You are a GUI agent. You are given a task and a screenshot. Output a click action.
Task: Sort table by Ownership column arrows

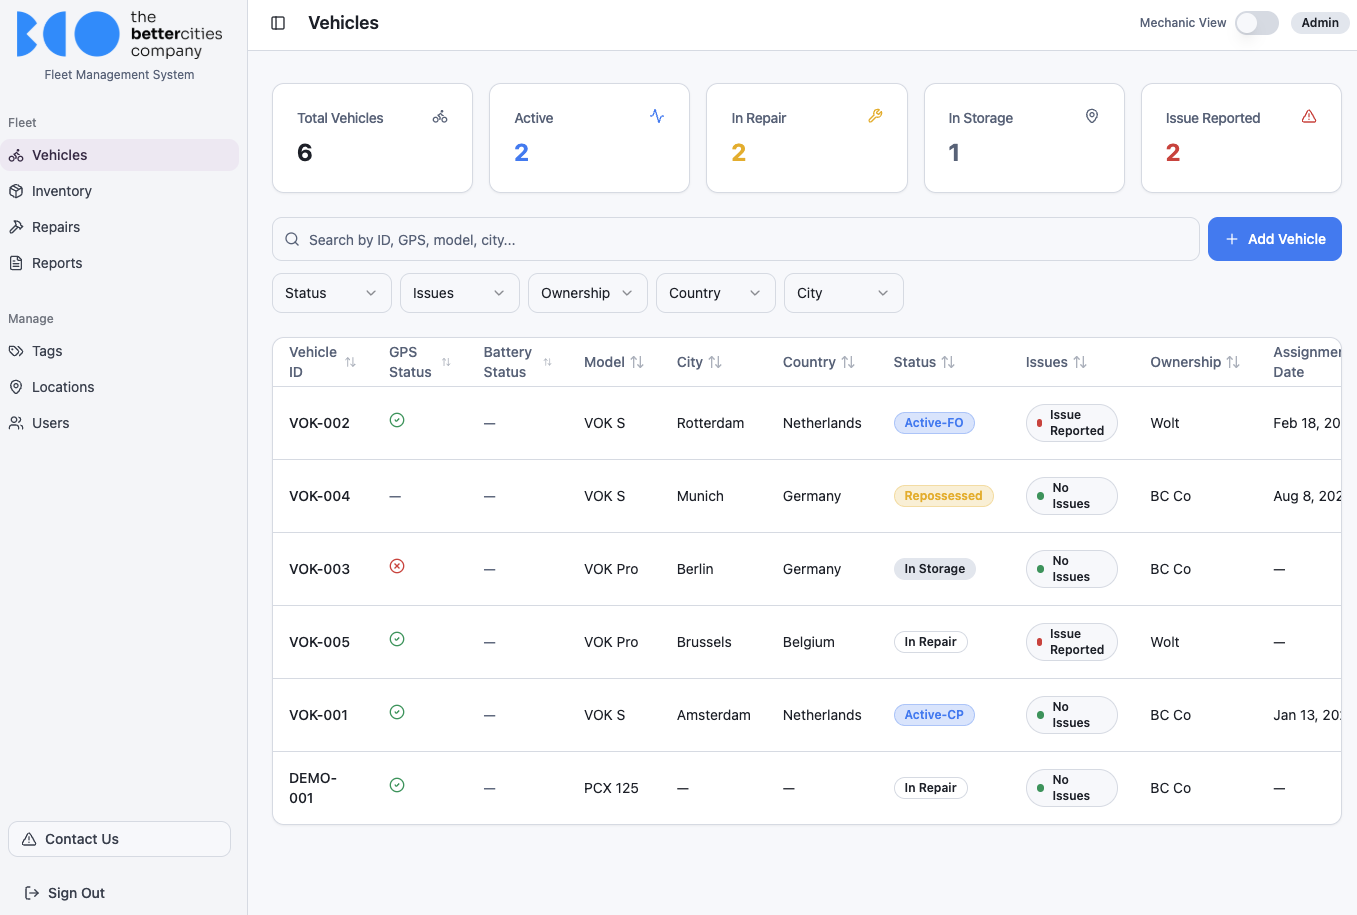1233,362
